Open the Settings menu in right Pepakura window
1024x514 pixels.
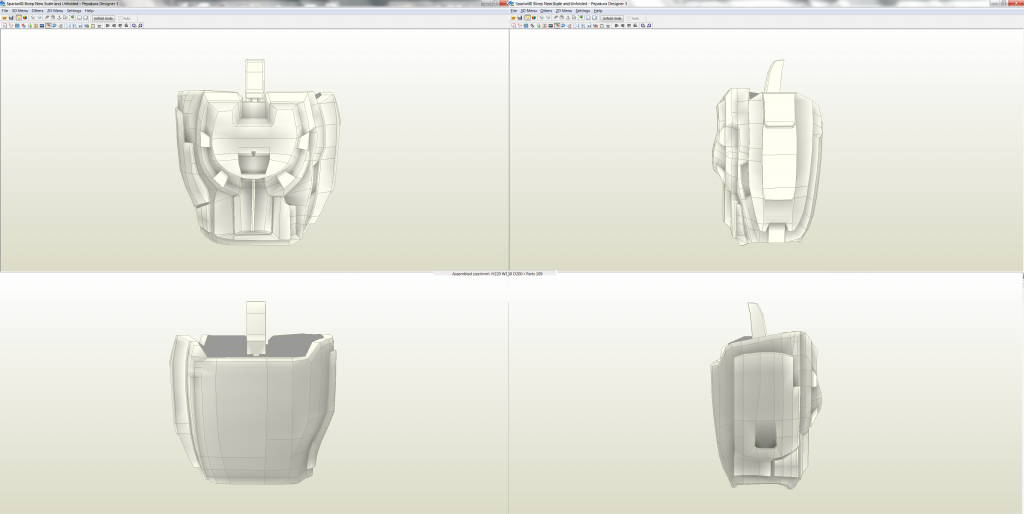(x=583, y=11)
